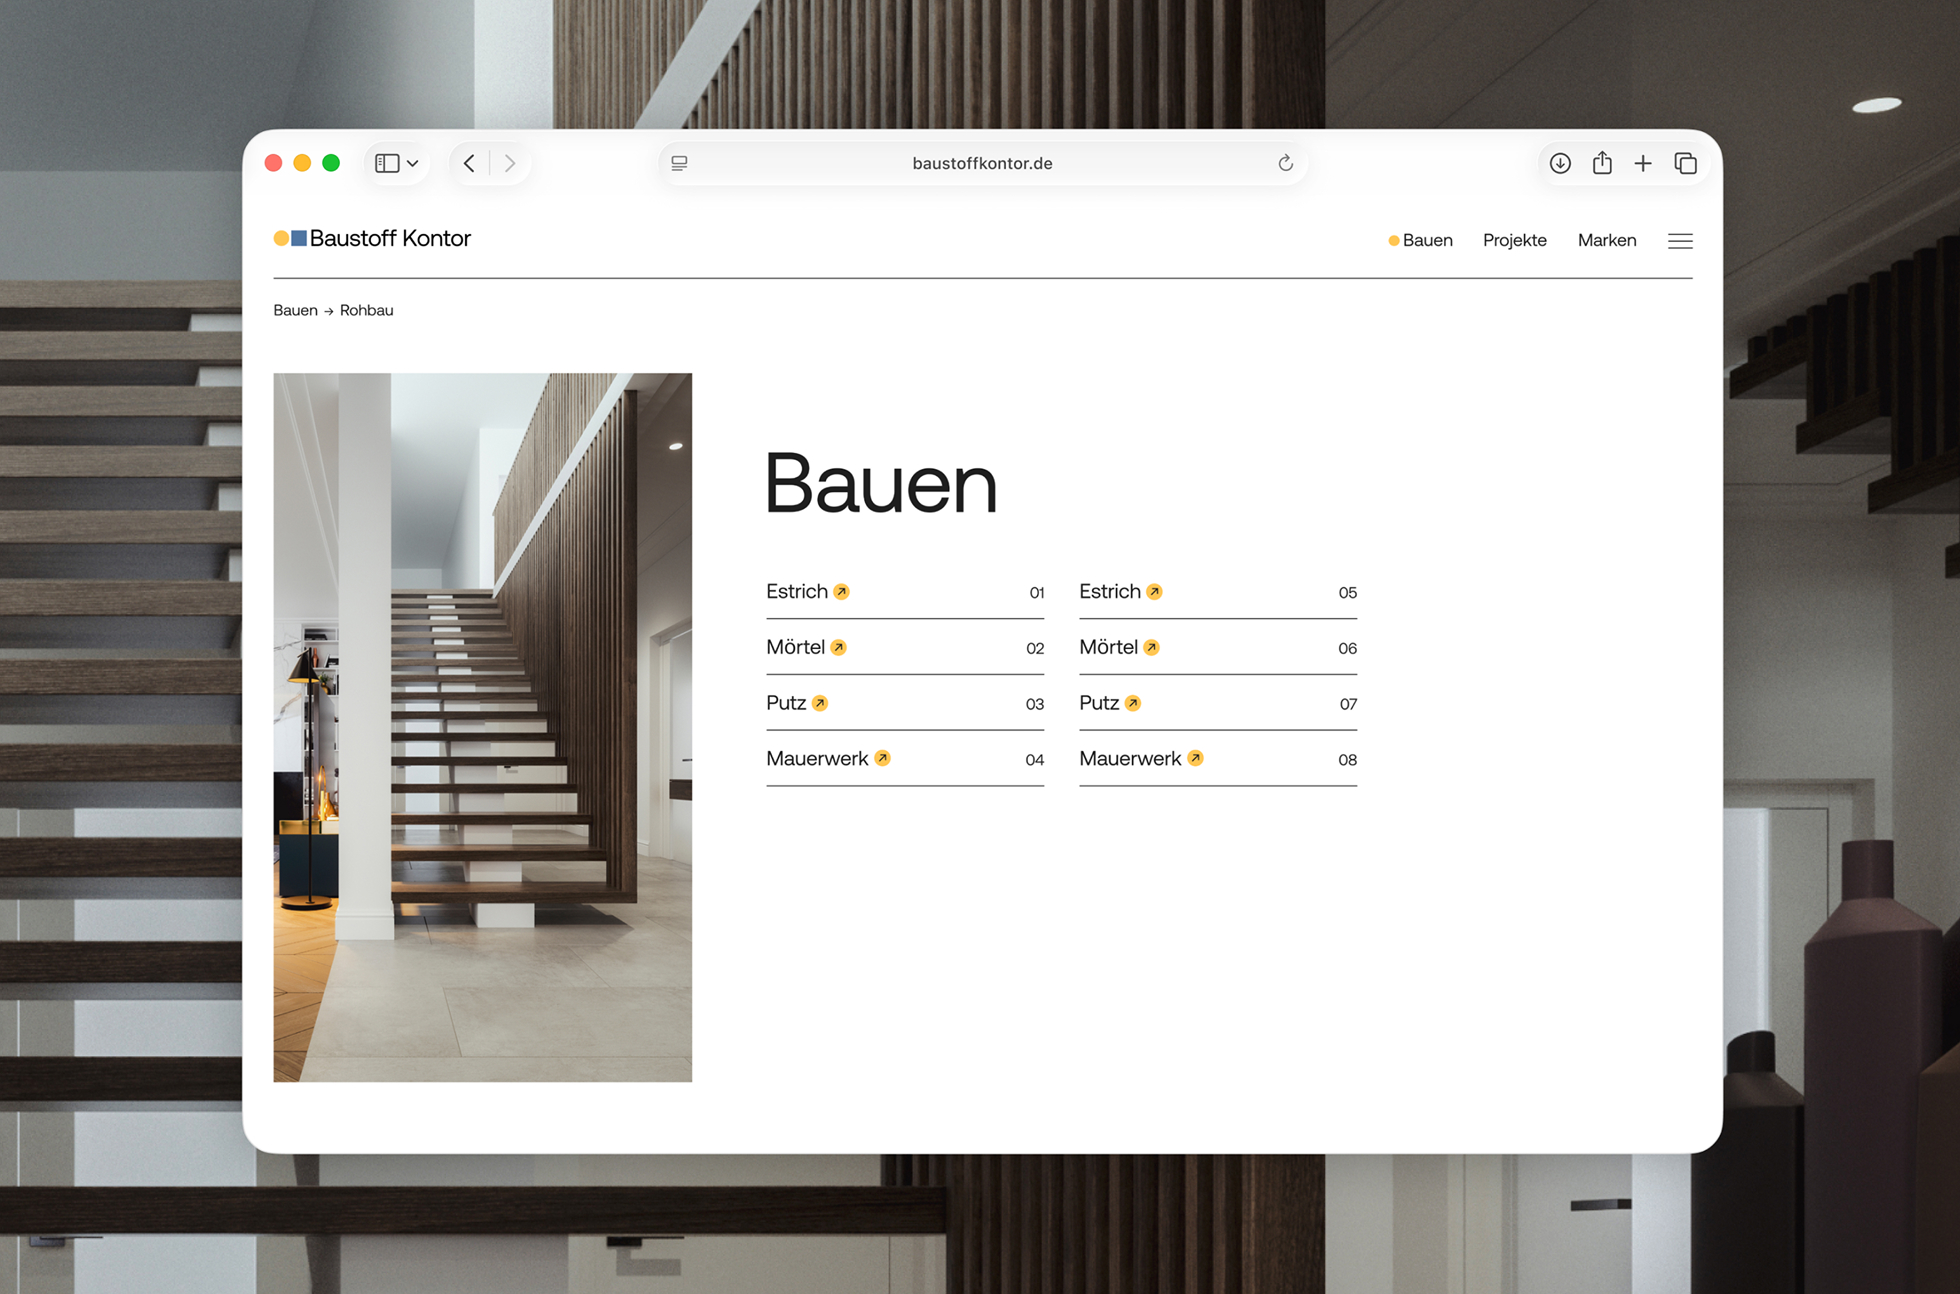
Task: Click the Baustoff Kontor logo
Action: pyautogui.click(x=372, y=238)
